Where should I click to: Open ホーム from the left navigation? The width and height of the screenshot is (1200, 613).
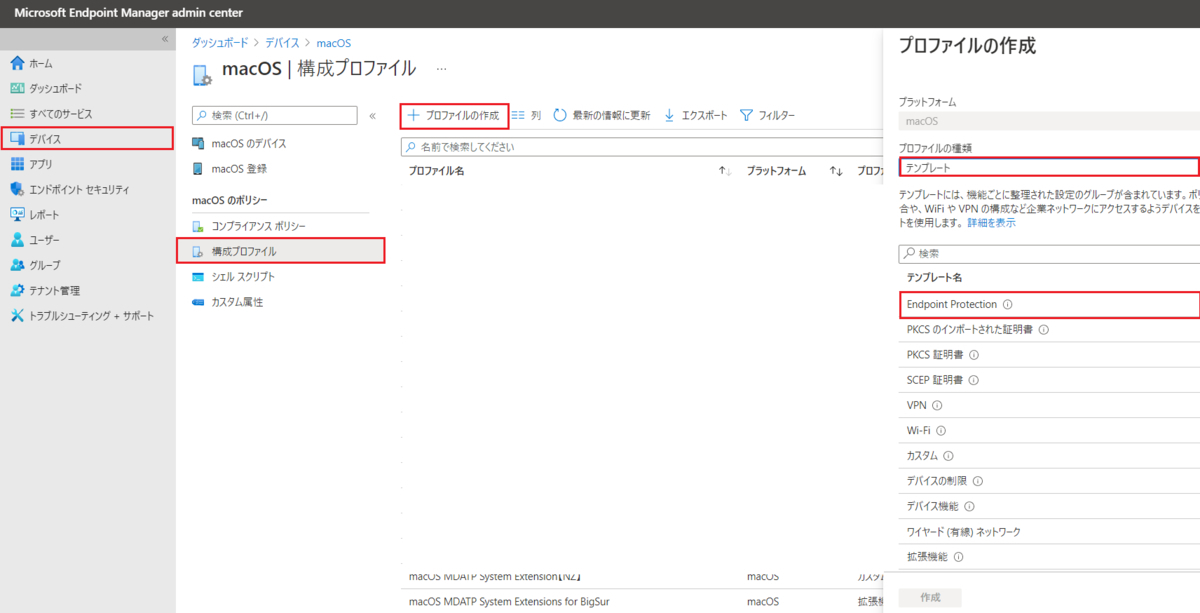[41, 63]
